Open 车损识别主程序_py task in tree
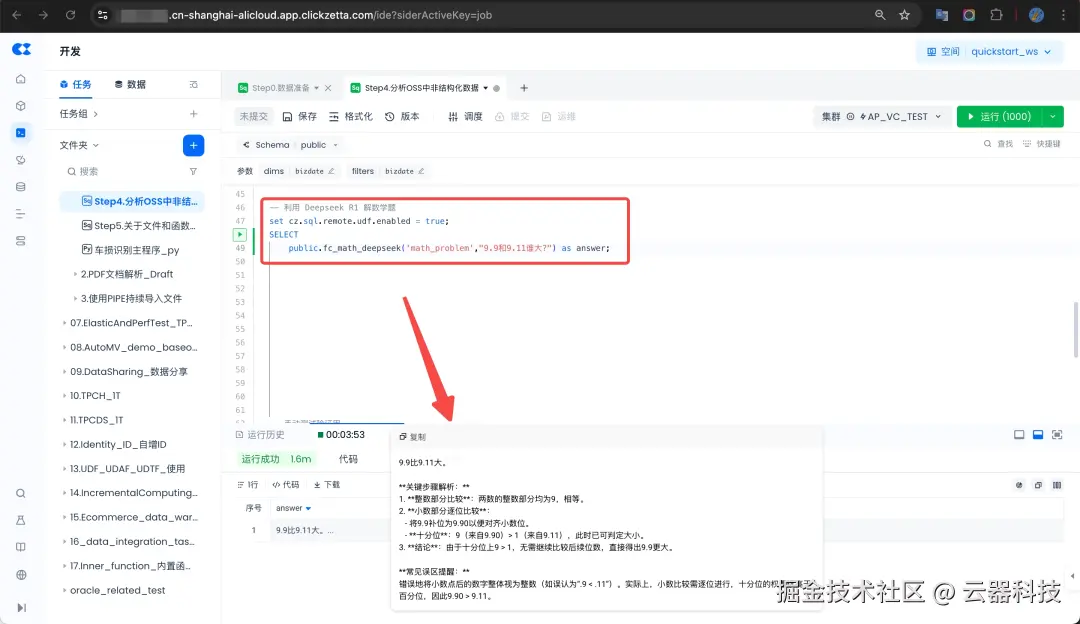 point(130,250)
